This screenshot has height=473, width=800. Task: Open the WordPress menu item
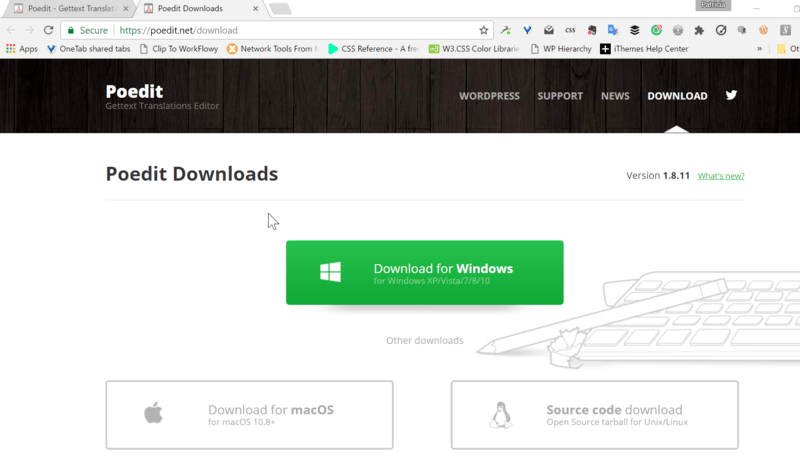[x=489, y=96]
